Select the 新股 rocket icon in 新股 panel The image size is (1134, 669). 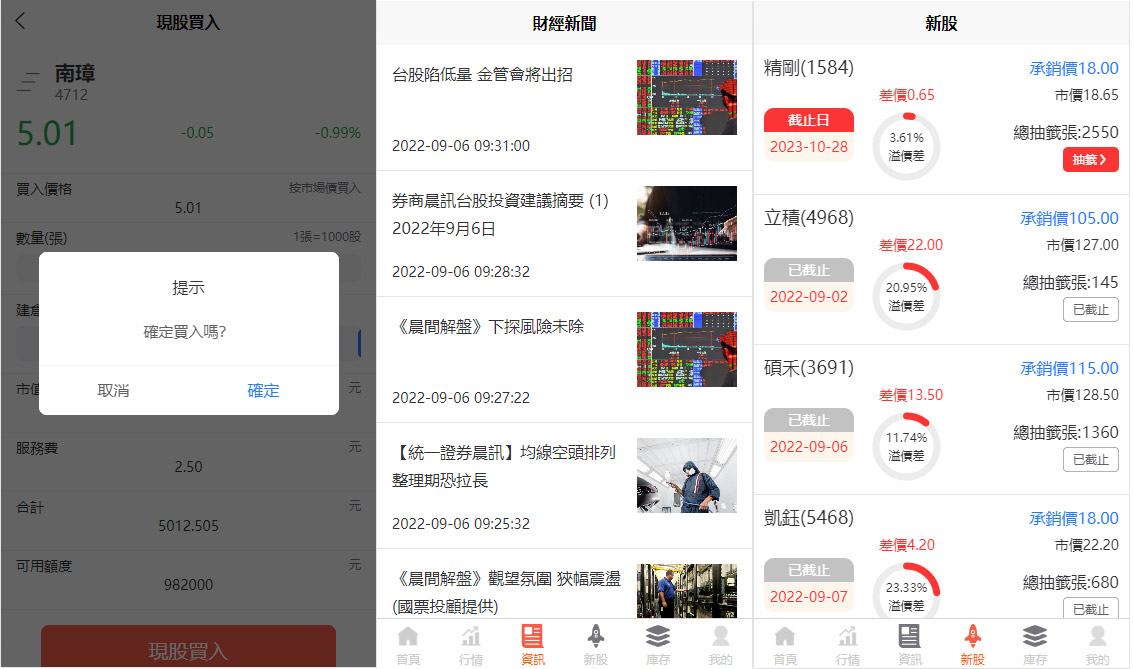[972, 645]
